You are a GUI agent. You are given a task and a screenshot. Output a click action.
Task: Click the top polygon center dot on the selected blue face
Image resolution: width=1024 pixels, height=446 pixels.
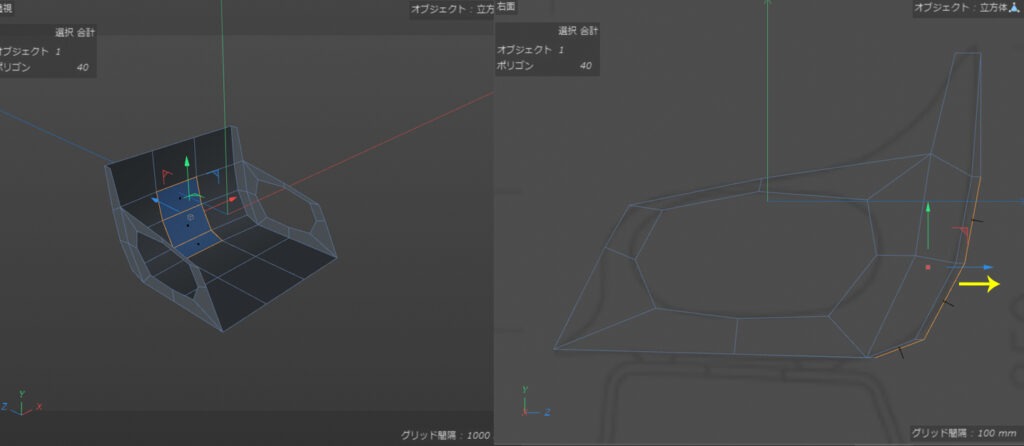click(180, 198)
